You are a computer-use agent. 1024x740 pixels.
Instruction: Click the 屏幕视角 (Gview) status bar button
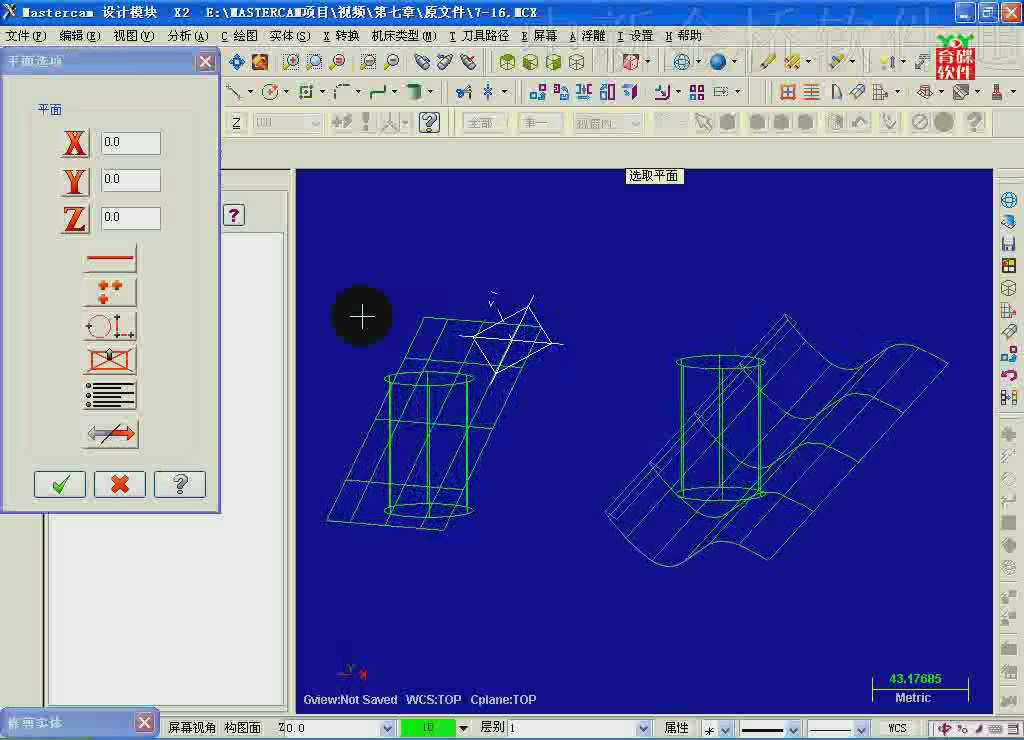pyautogui.click(x=191, y=728)
